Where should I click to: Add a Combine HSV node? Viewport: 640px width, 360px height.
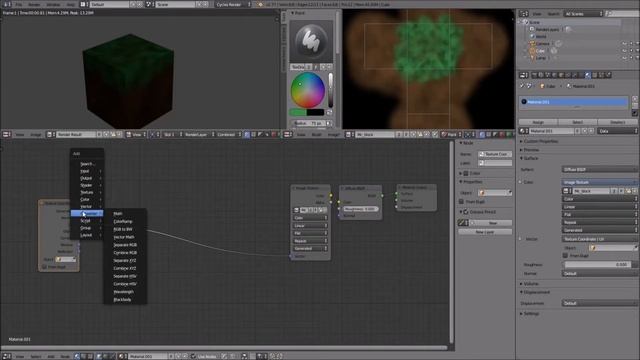(x=125, y=284)
